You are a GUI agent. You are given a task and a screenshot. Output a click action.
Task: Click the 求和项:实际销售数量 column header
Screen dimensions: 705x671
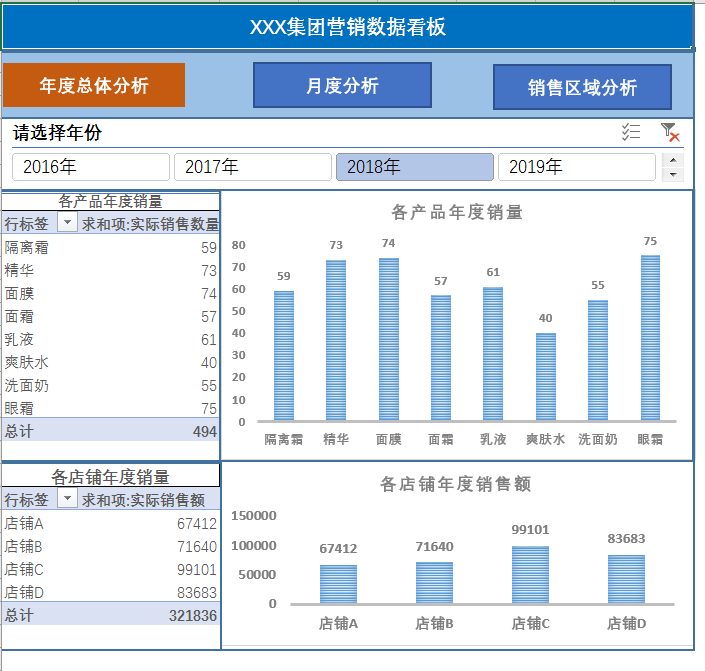point(150,224)
